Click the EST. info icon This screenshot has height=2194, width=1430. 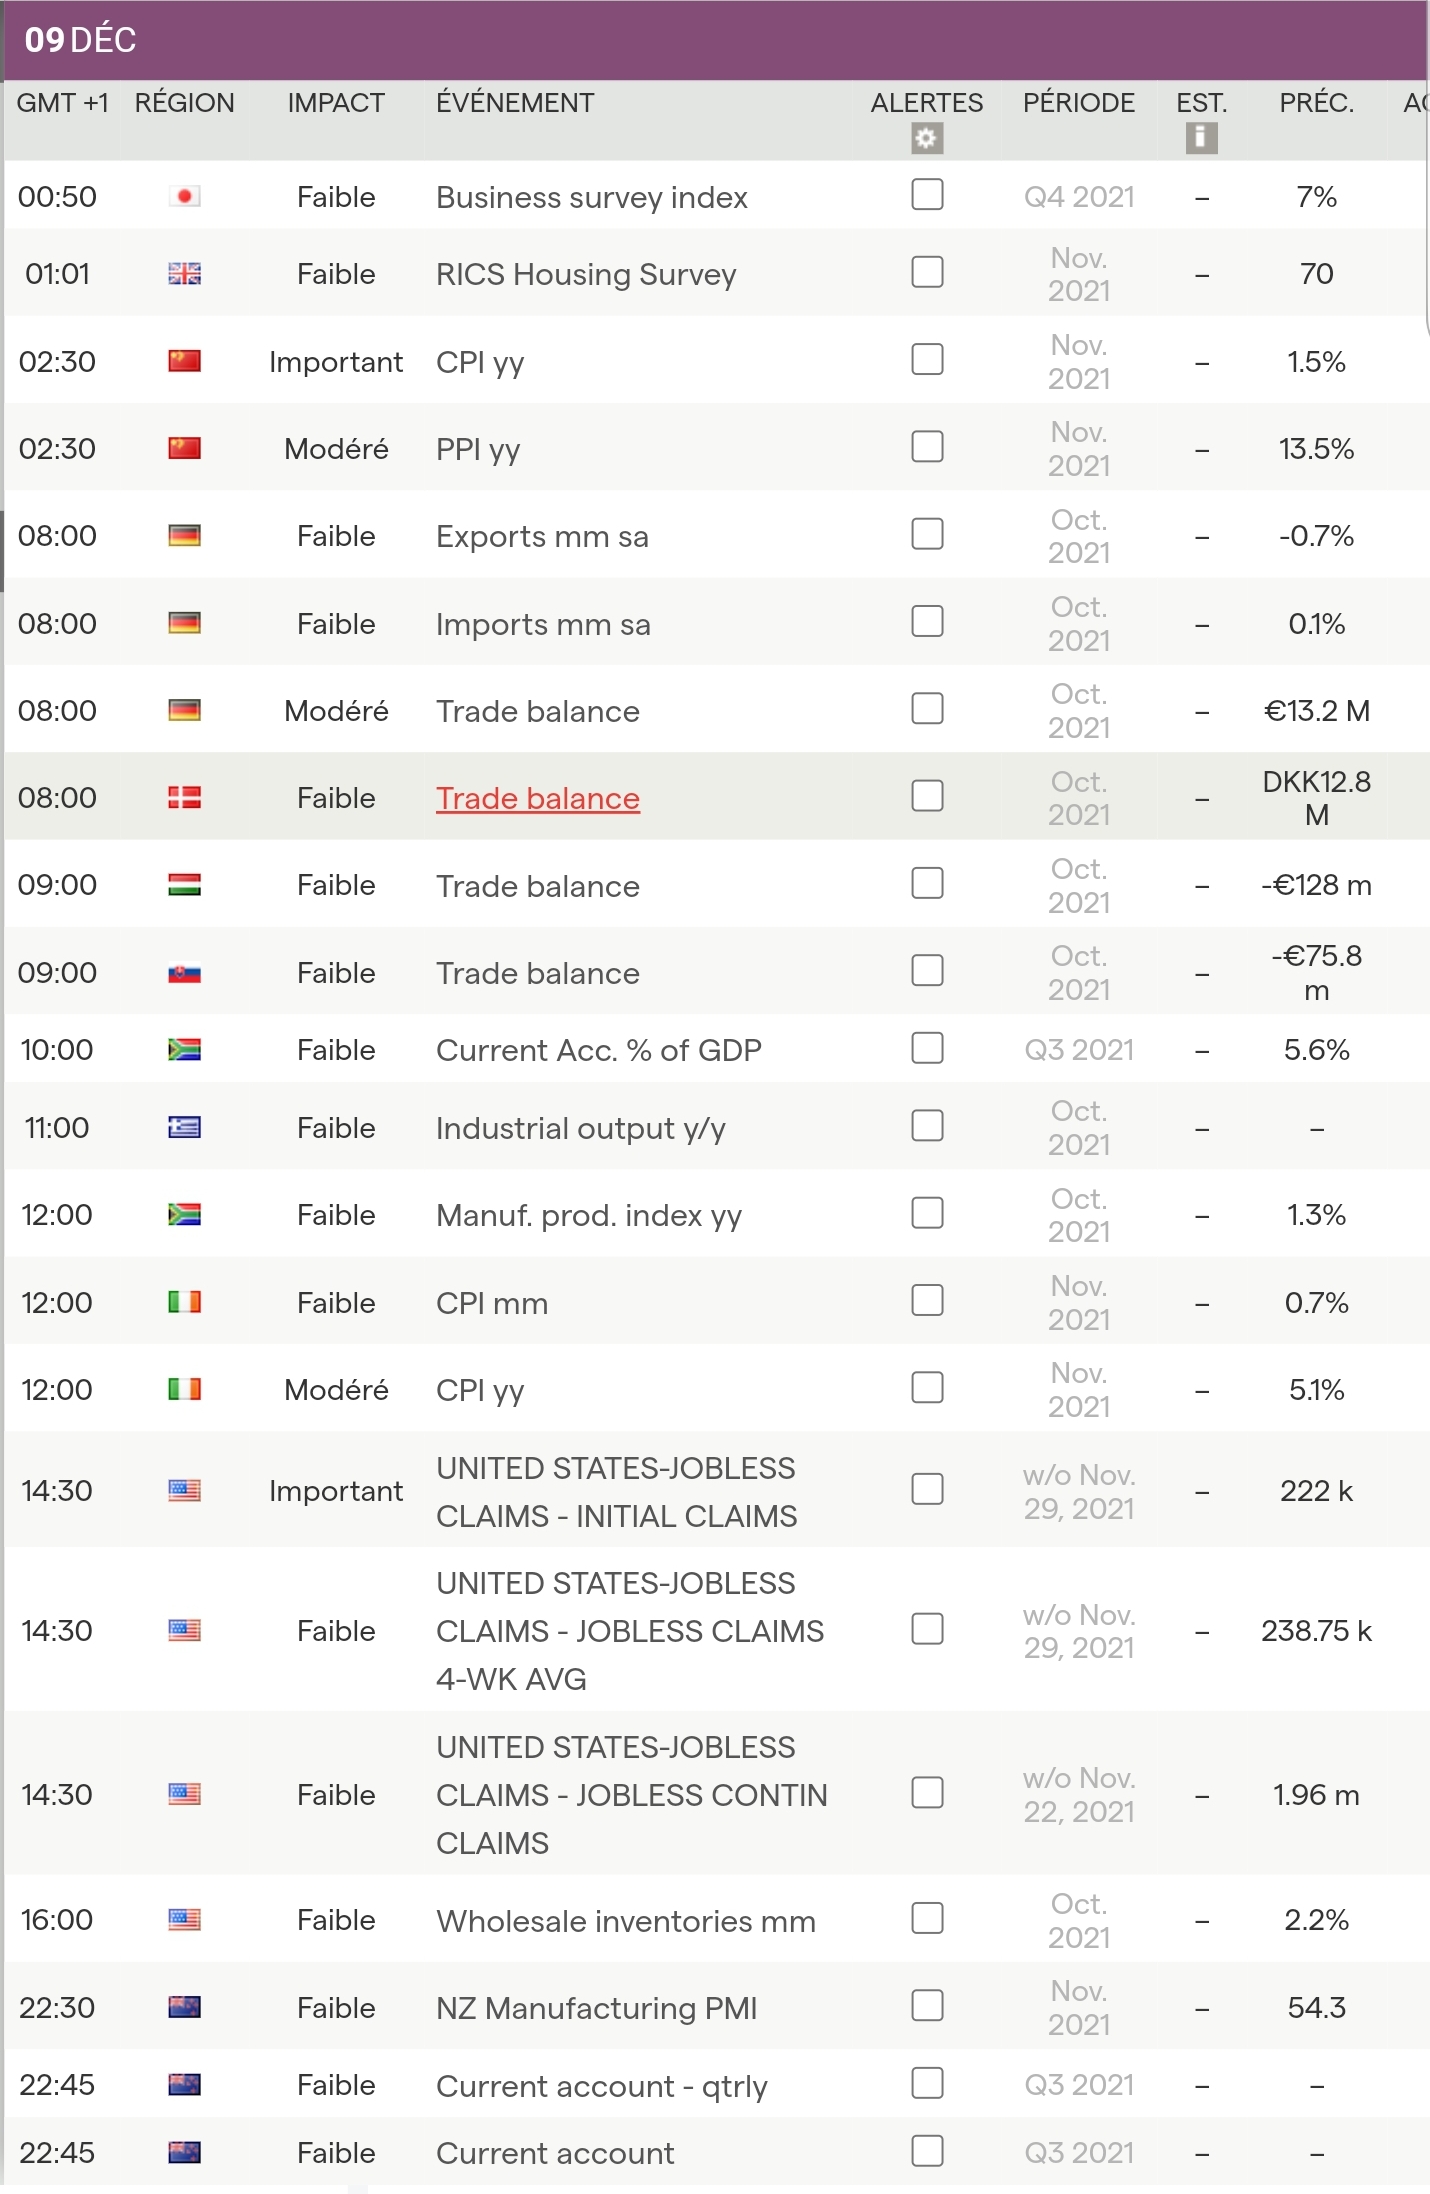[x=1201, y=138]
